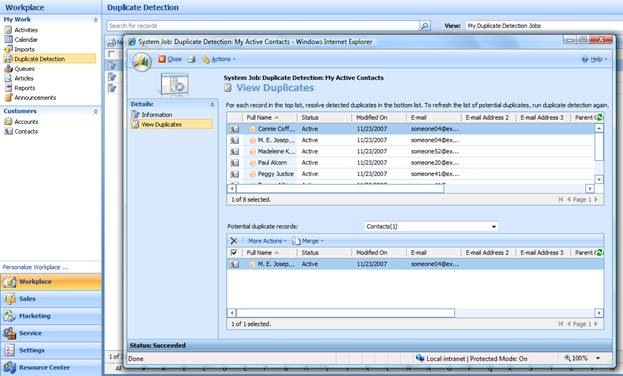Select Information under Details
Viewport: 623px width, 376px height.
click(157, 114)
